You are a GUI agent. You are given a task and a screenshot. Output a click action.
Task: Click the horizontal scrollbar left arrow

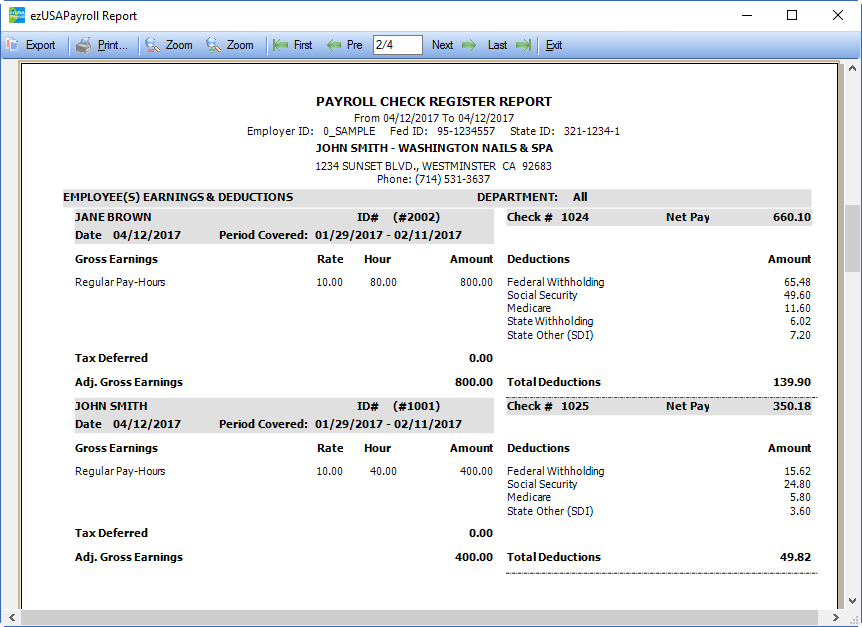pyautogui.click(x=9, y=618)
